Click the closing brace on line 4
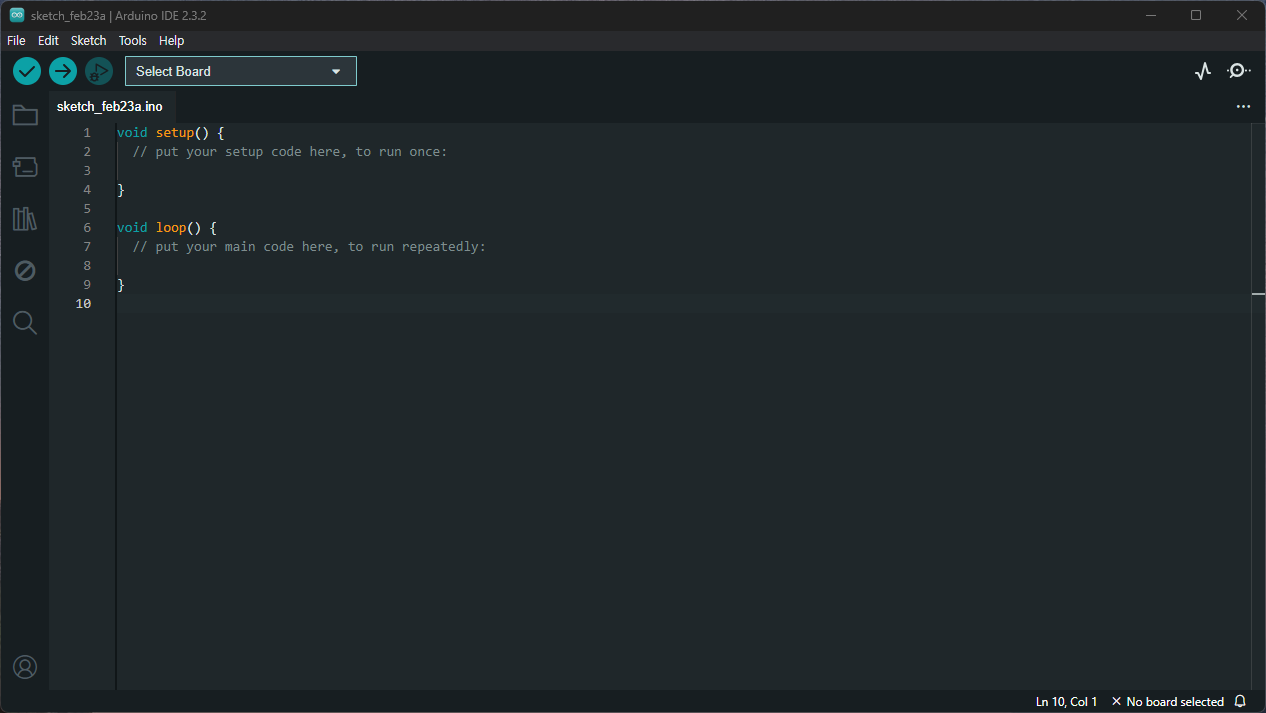The image size is (1266, 713). pos(121,190)
